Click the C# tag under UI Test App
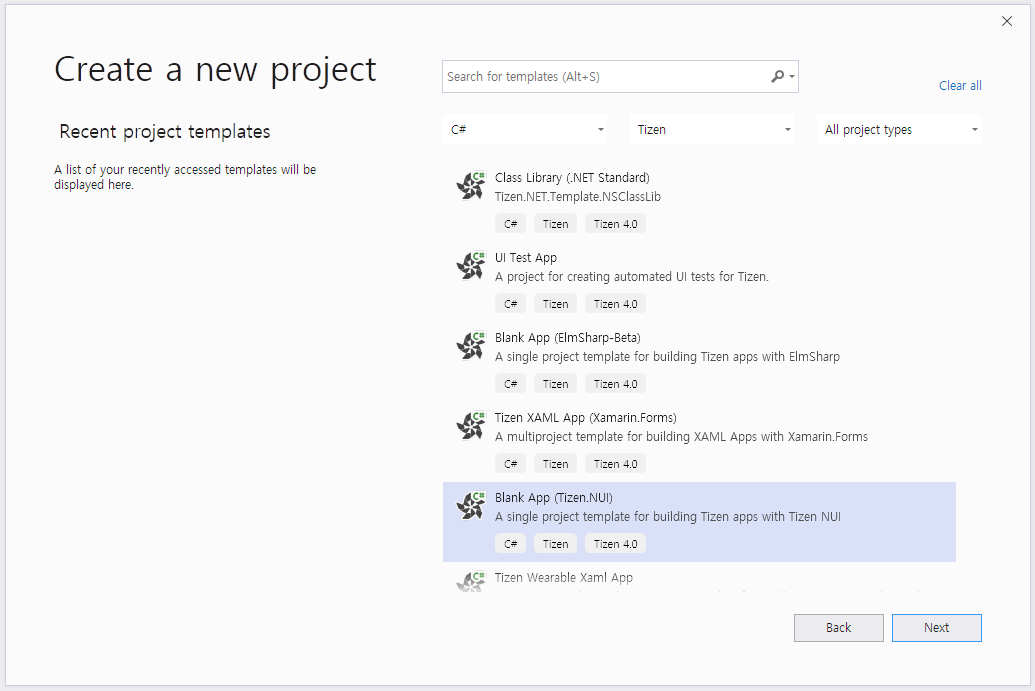 [510, 304]
